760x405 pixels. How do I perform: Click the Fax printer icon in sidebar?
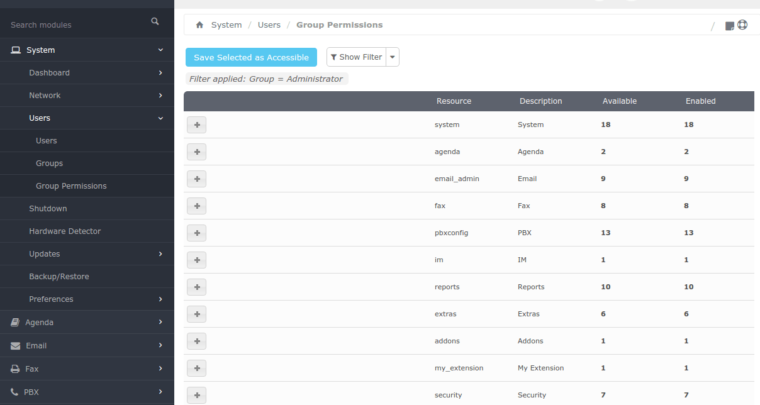tap(14, 368)
